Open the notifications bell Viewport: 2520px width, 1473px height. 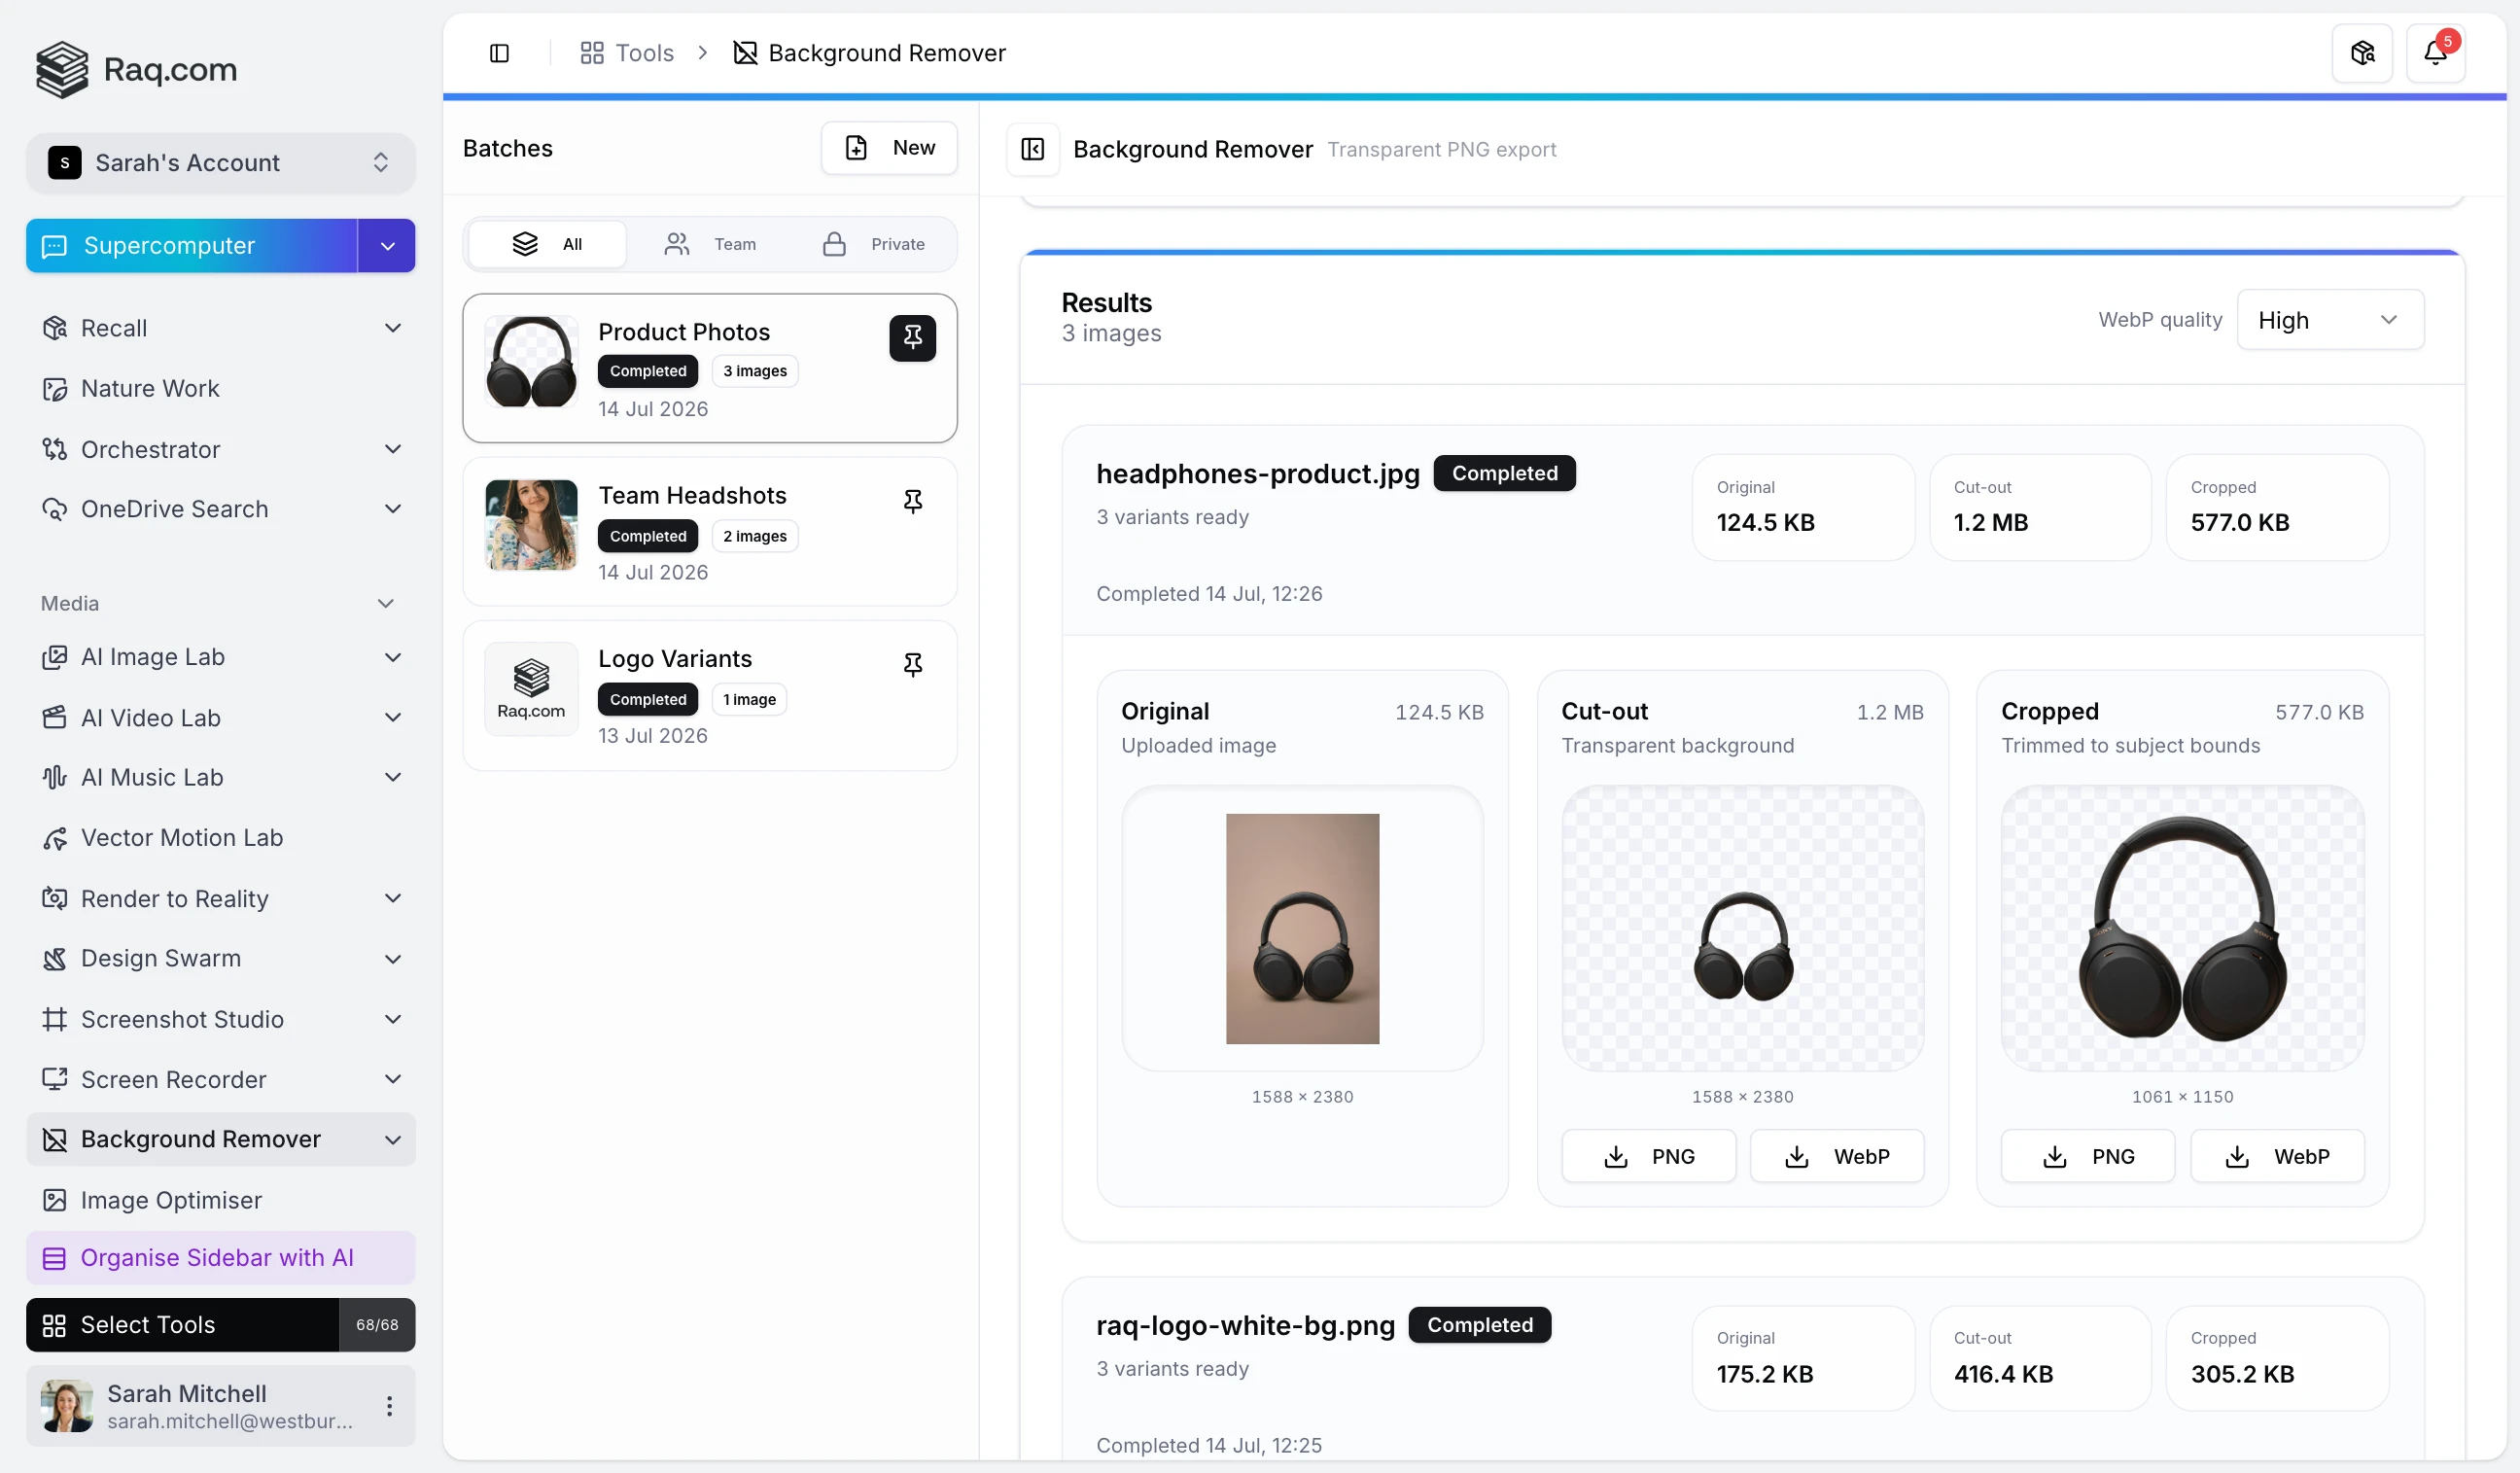(2435, 52)
